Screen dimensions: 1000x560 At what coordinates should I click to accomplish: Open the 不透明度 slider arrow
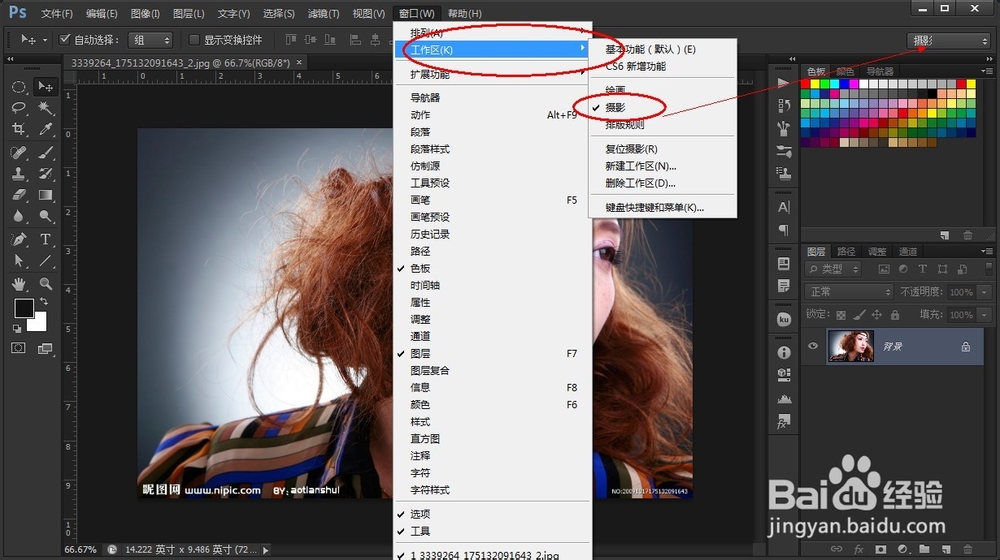[984, 292]
